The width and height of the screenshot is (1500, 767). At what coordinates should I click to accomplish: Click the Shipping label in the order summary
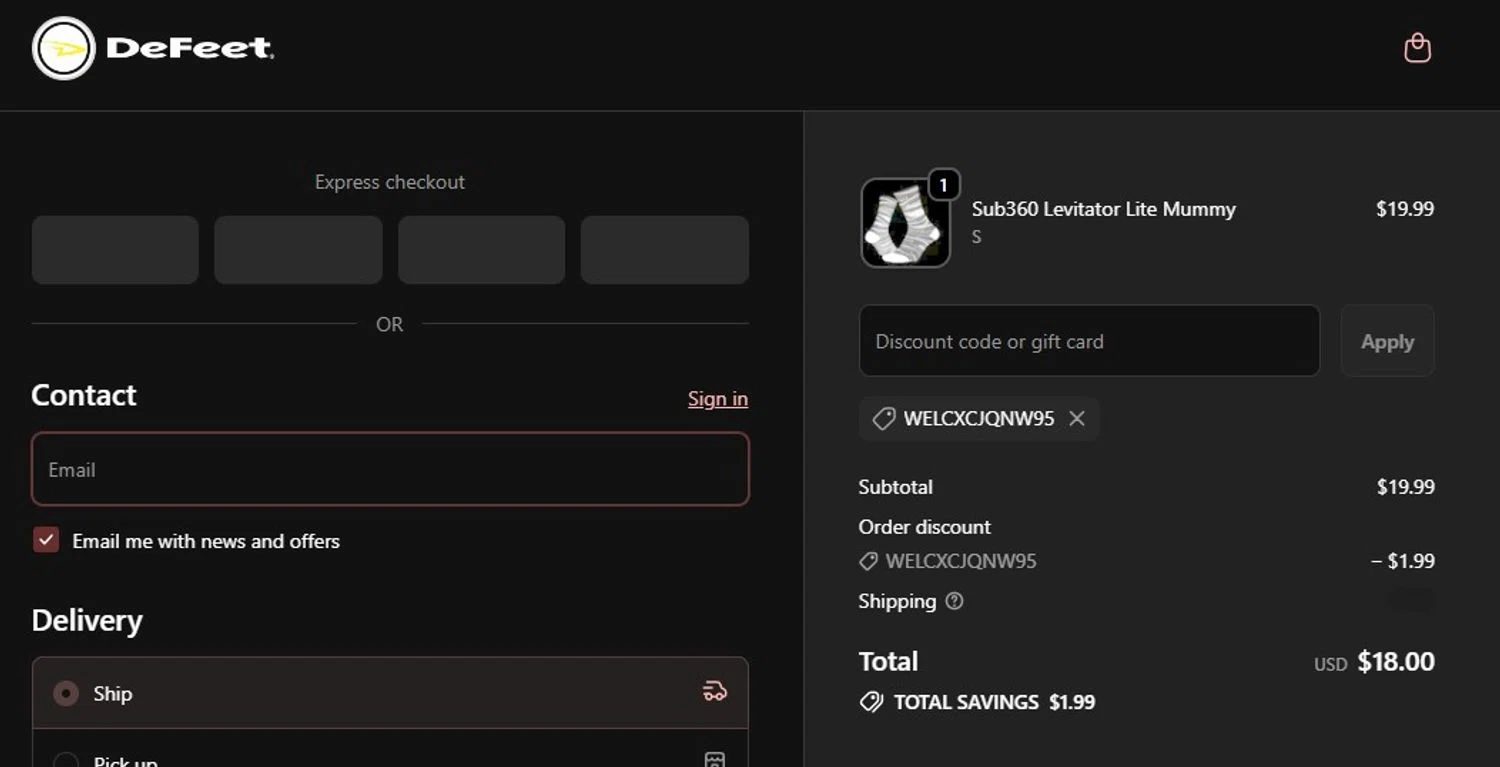(x=897, y=601)
